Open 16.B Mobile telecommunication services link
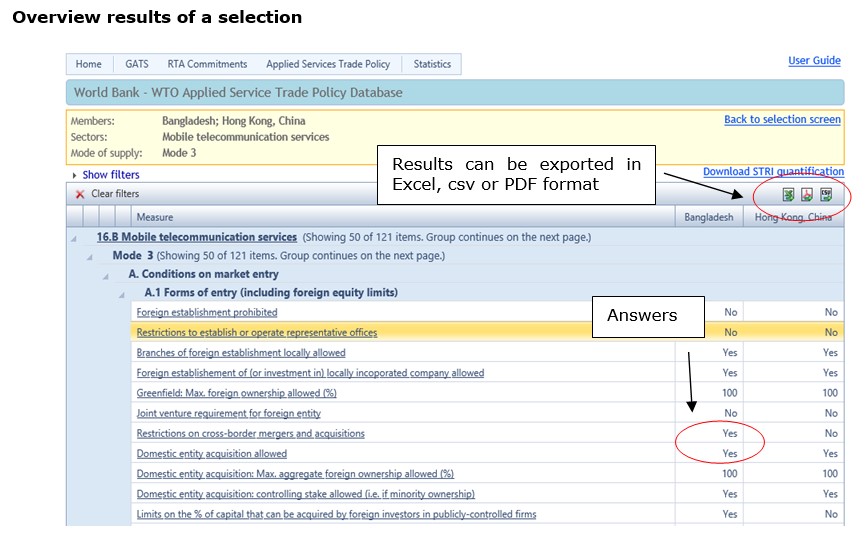The image size is (867, 542). [x=197, y=237]
